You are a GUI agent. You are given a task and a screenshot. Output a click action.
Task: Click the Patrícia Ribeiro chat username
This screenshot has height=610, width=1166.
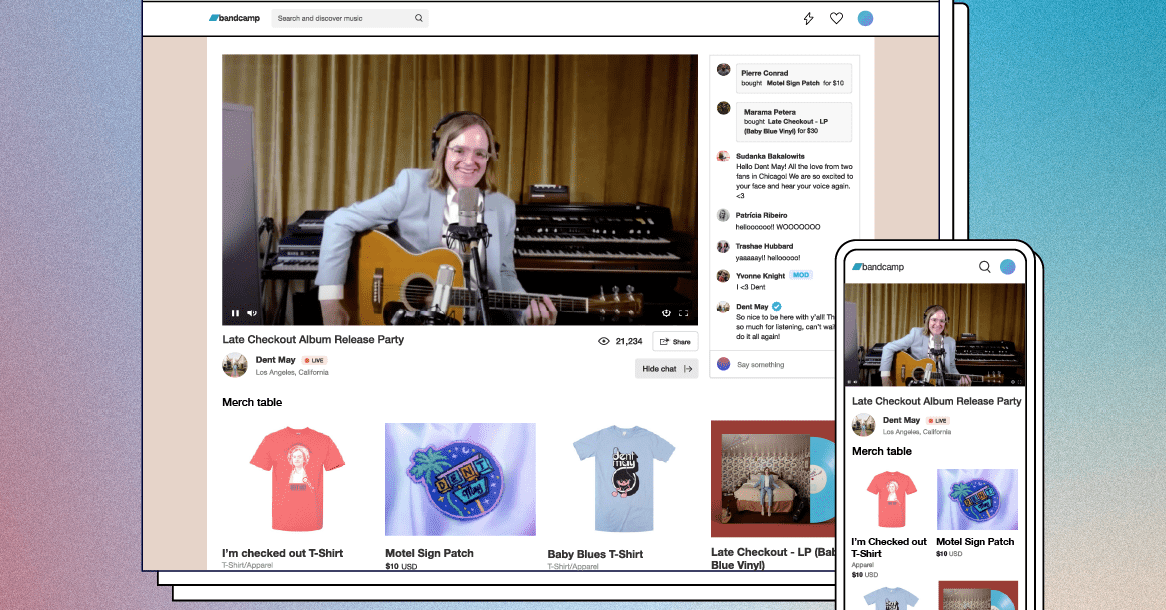click(761, 215)
